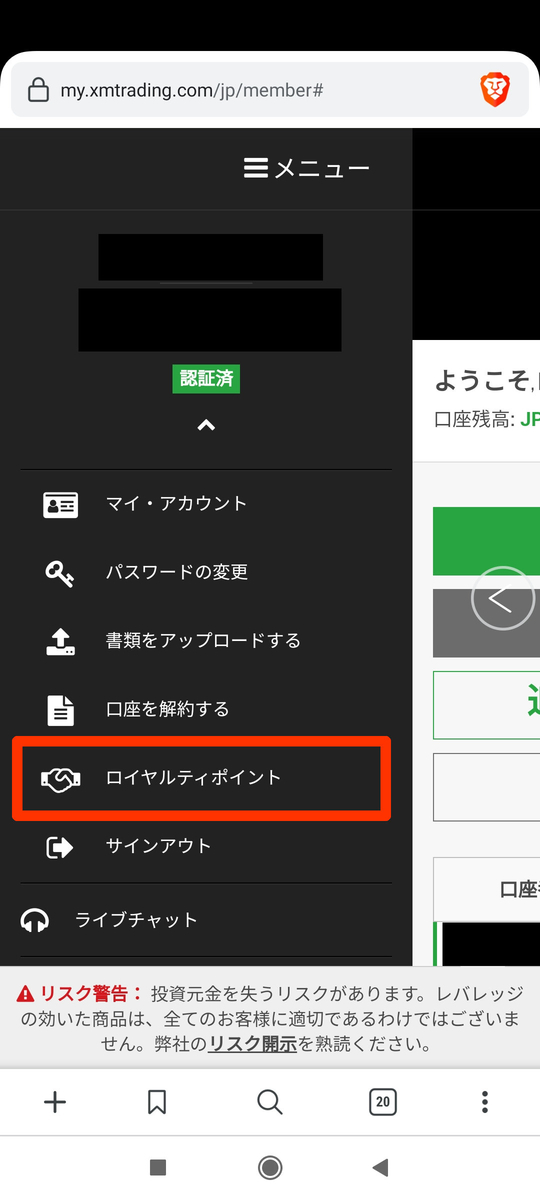The image size is (540, 1200).
Task: Click the headset live chat icon
Action: (35, 920)
